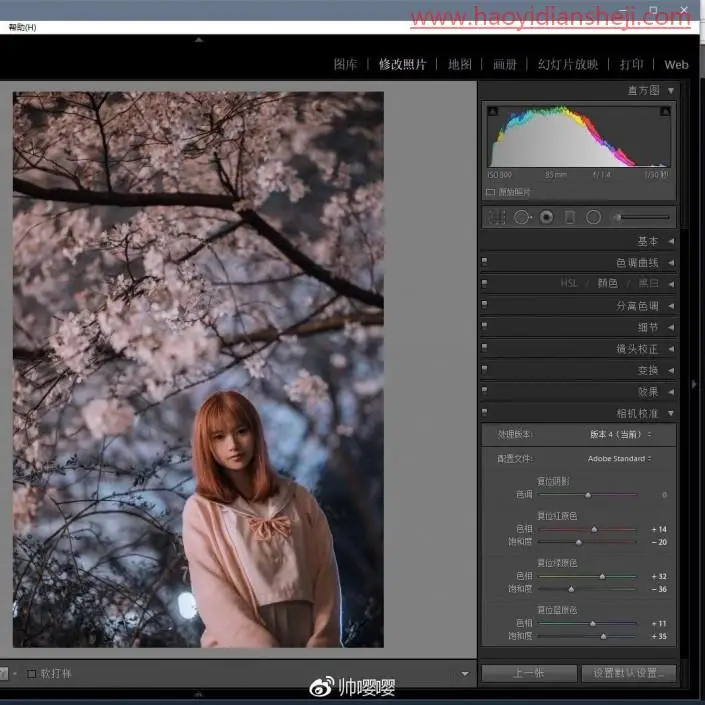Switch to the 打印 module
705x705 pixels.
631,64
